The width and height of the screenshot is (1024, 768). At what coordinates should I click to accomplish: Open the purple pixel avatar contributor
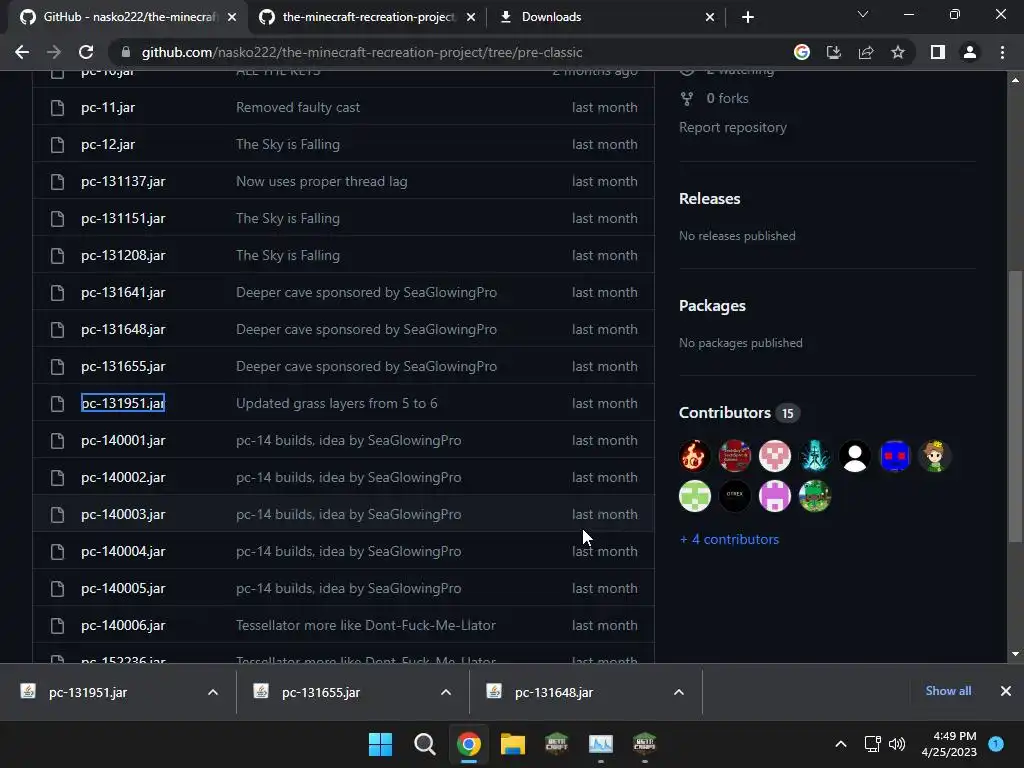tap(775, 496)
